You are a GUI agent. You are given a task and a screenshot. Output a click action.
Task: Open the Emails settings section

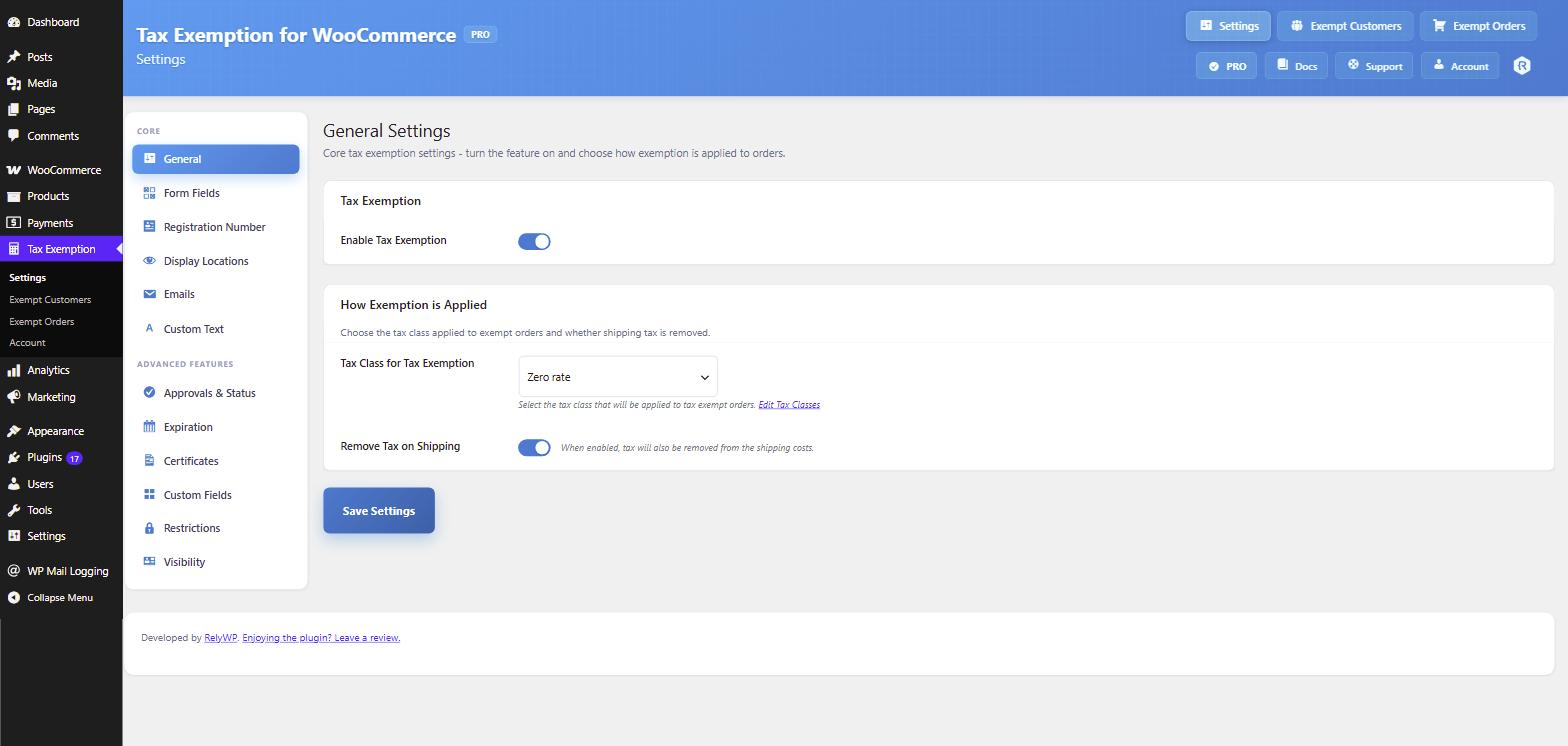pos(216,294)
